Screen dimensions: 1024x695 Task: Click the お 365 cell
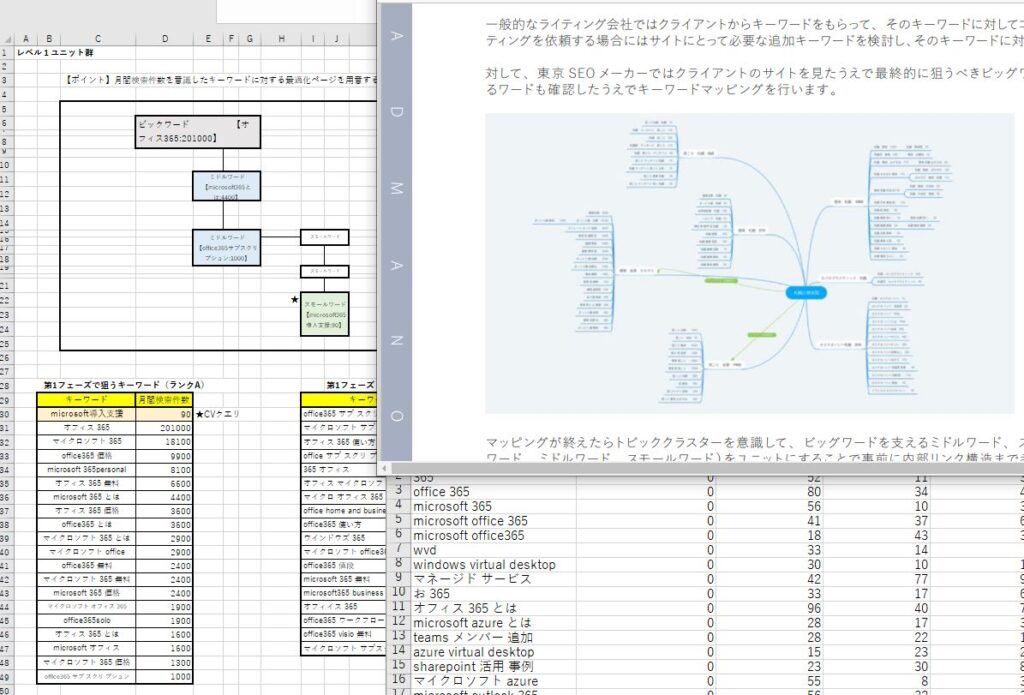pos(493,594)
